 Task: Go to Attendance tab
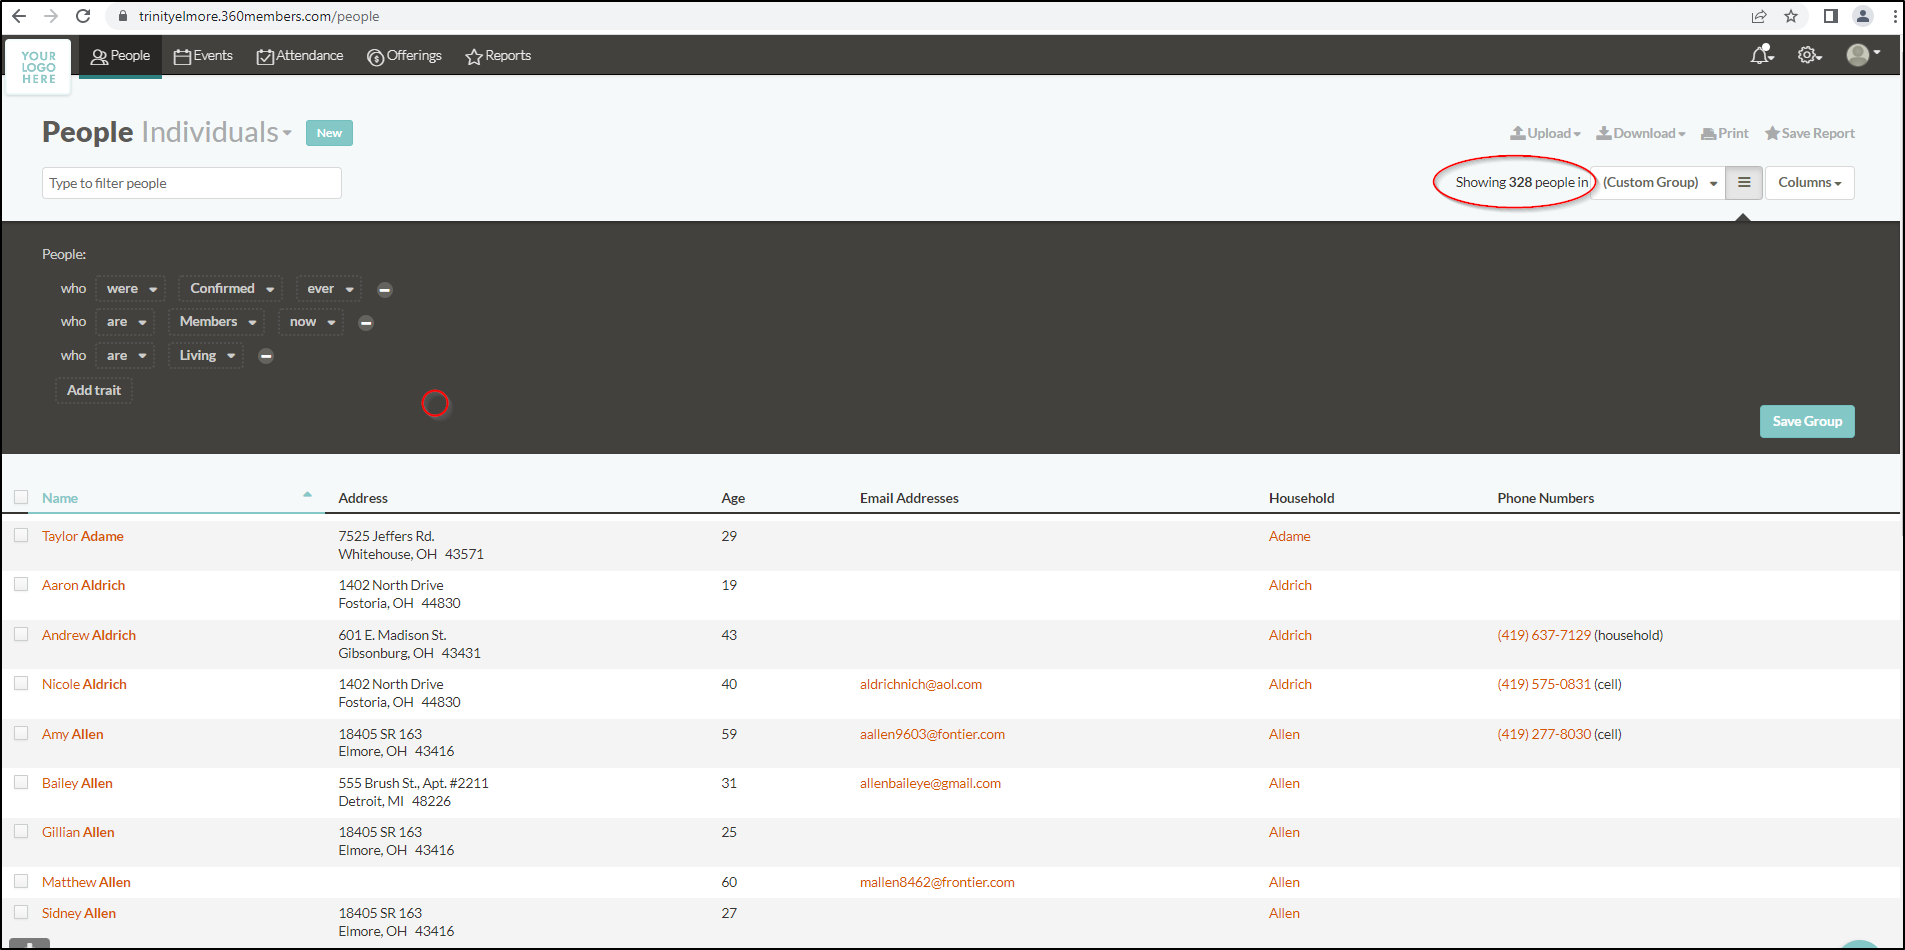point(300,56)
